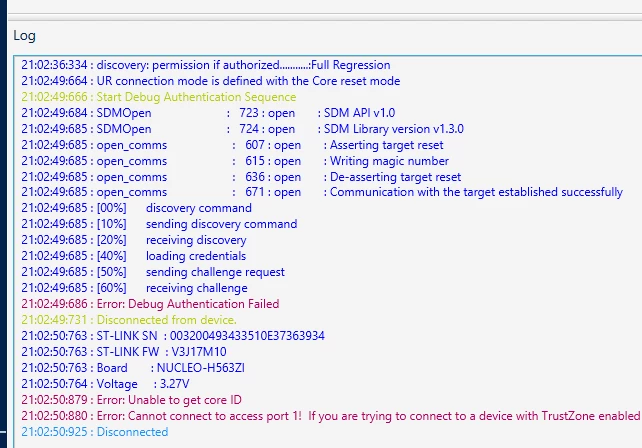Click the 'Asserting target reset' log line
Screen dimensions: 642x448
click(x=232, y=145)
